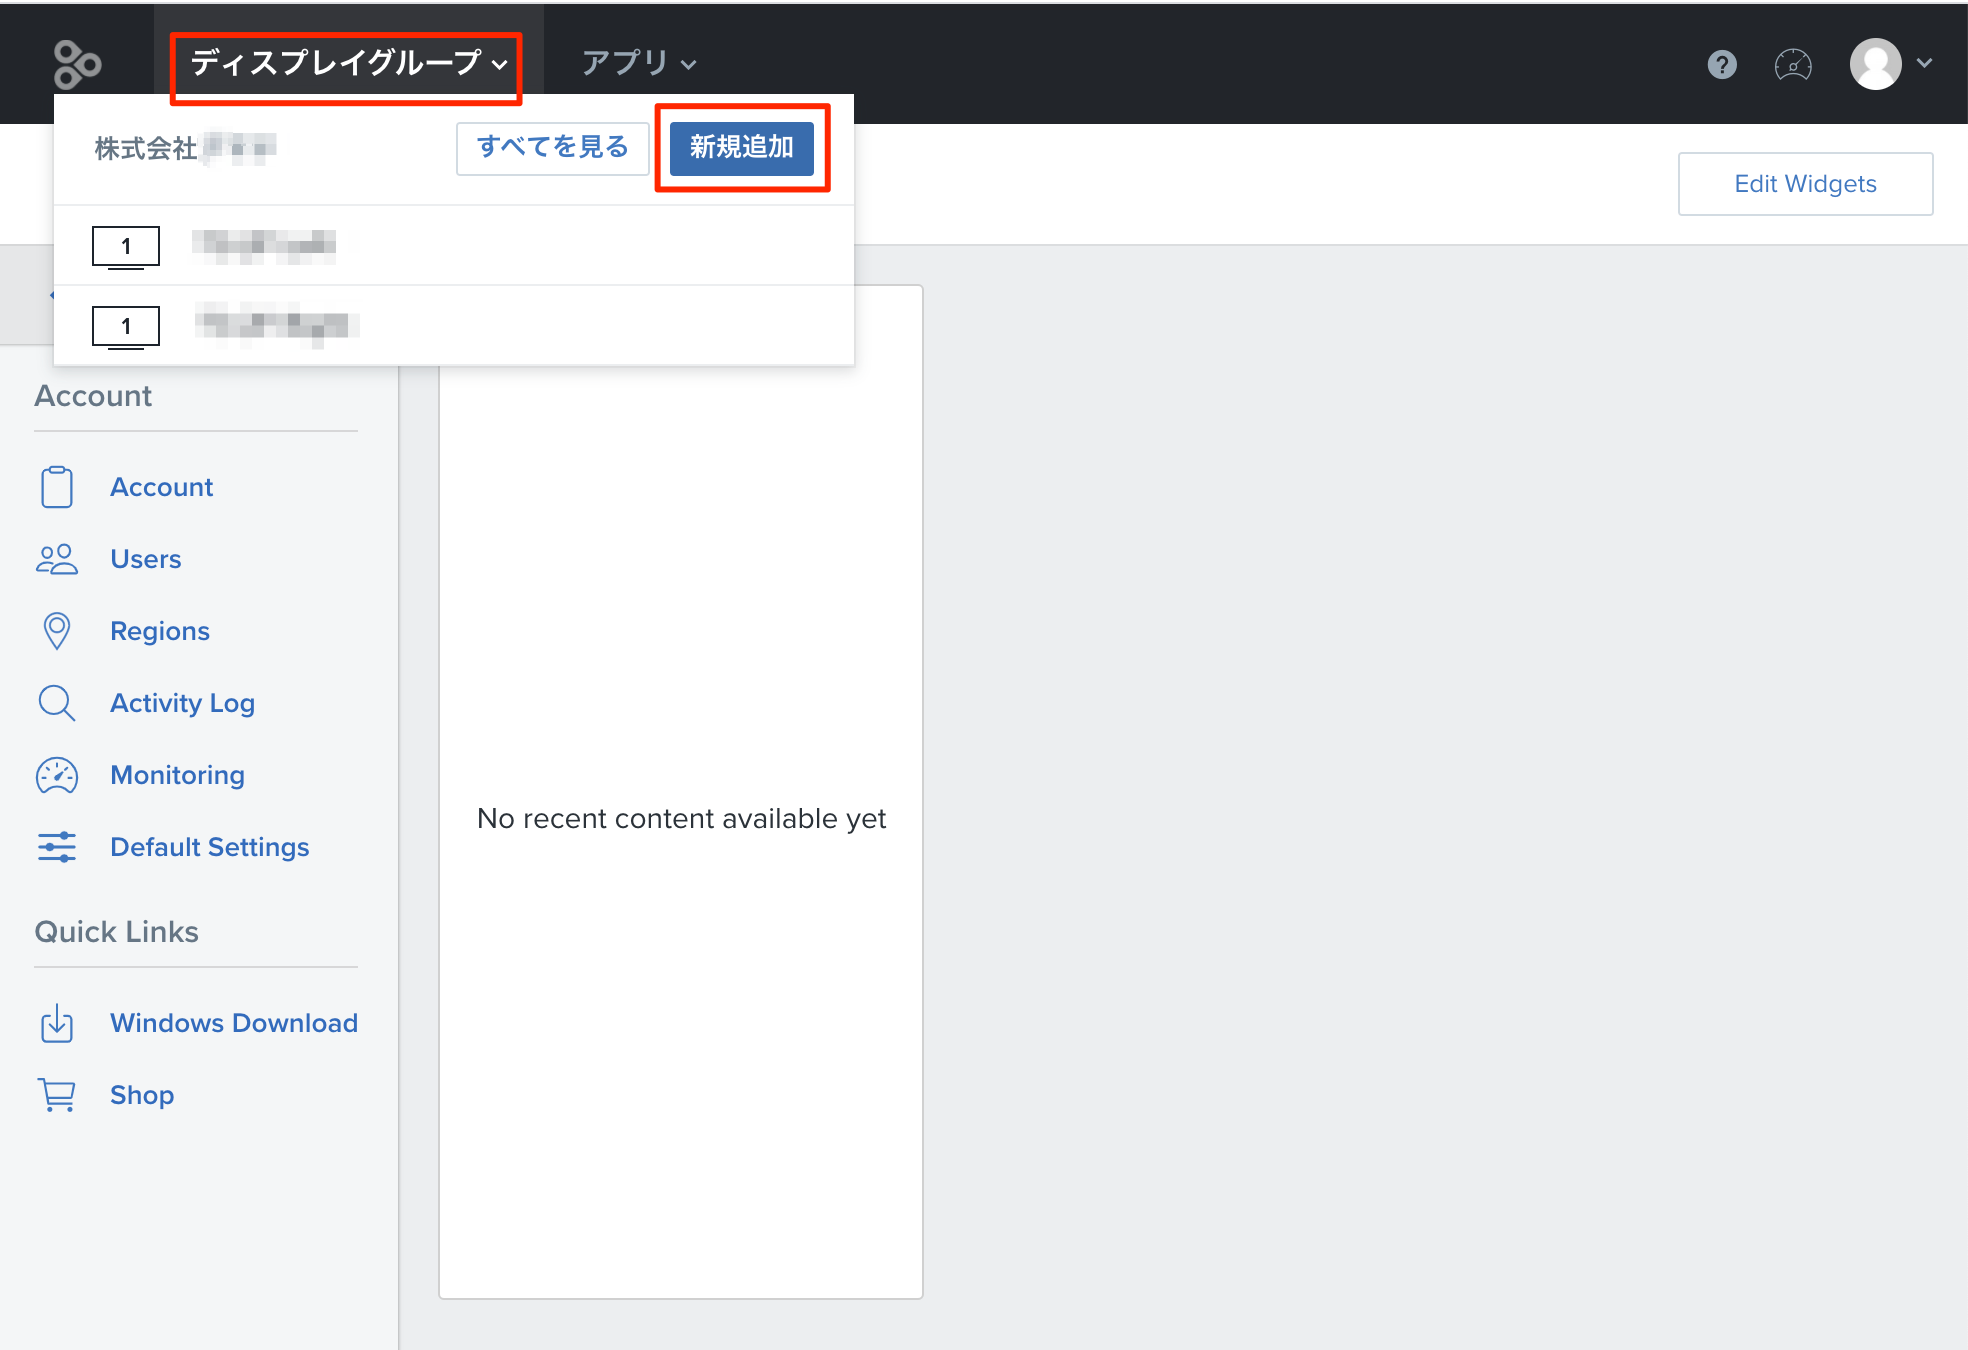Click the Default Settings sliders icon

coord(57,847)
